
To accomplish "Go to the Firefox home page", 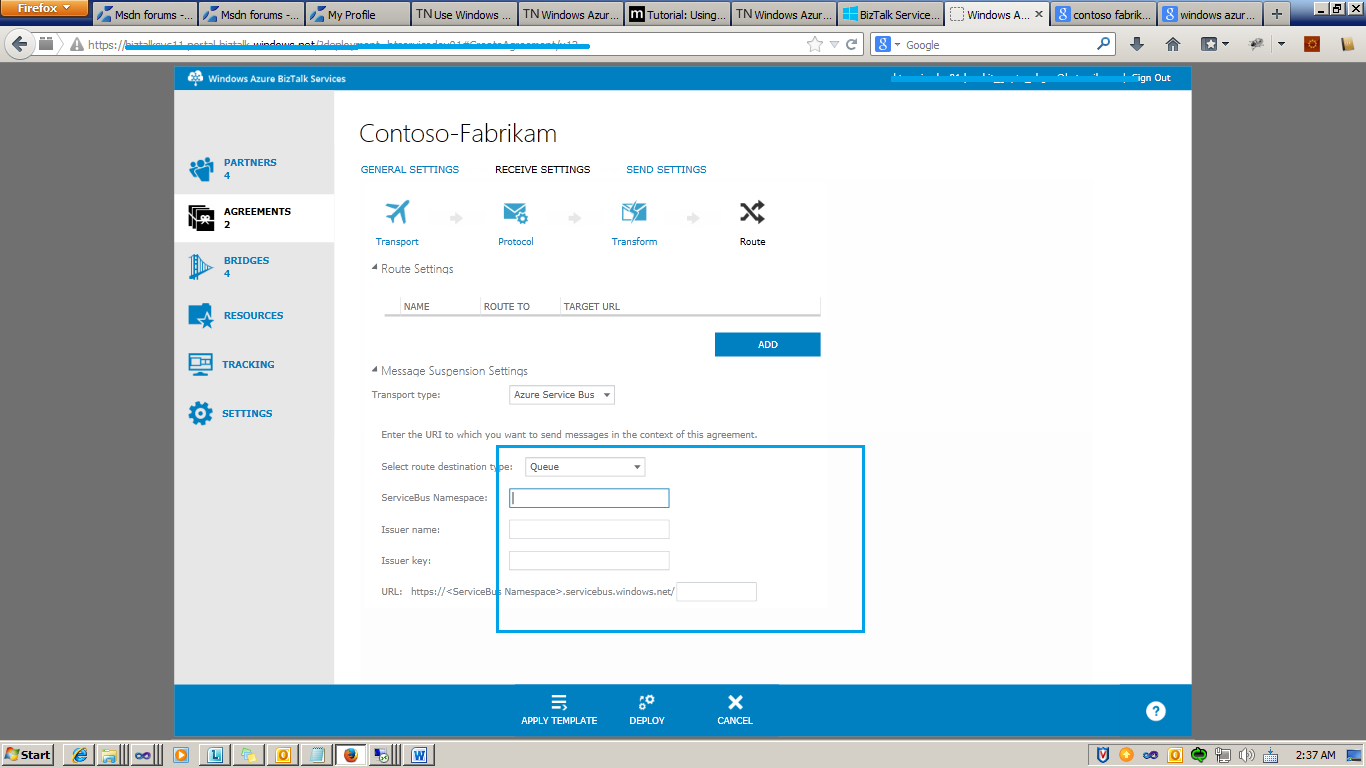I will 1173,44.
